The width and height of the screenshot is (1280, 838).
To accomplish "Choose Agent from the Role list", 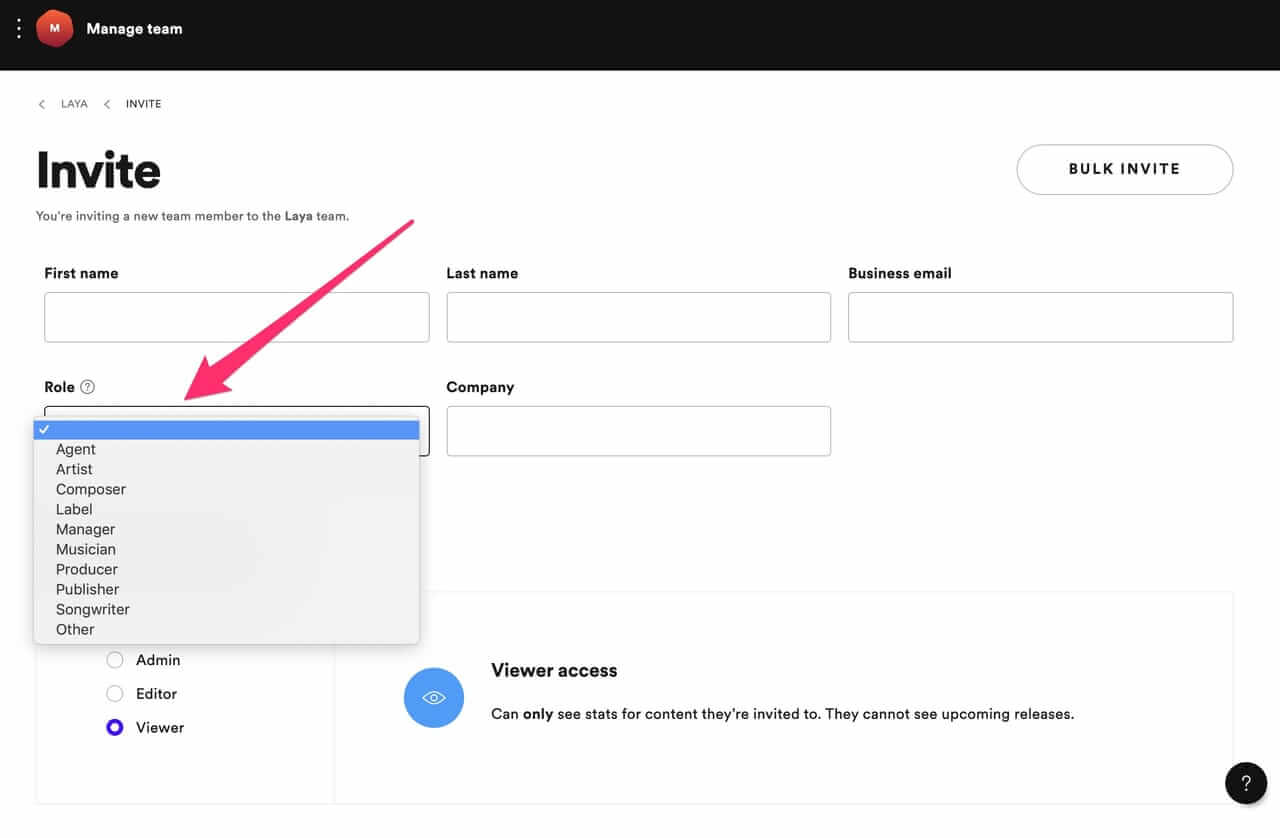I will (226, 450).
